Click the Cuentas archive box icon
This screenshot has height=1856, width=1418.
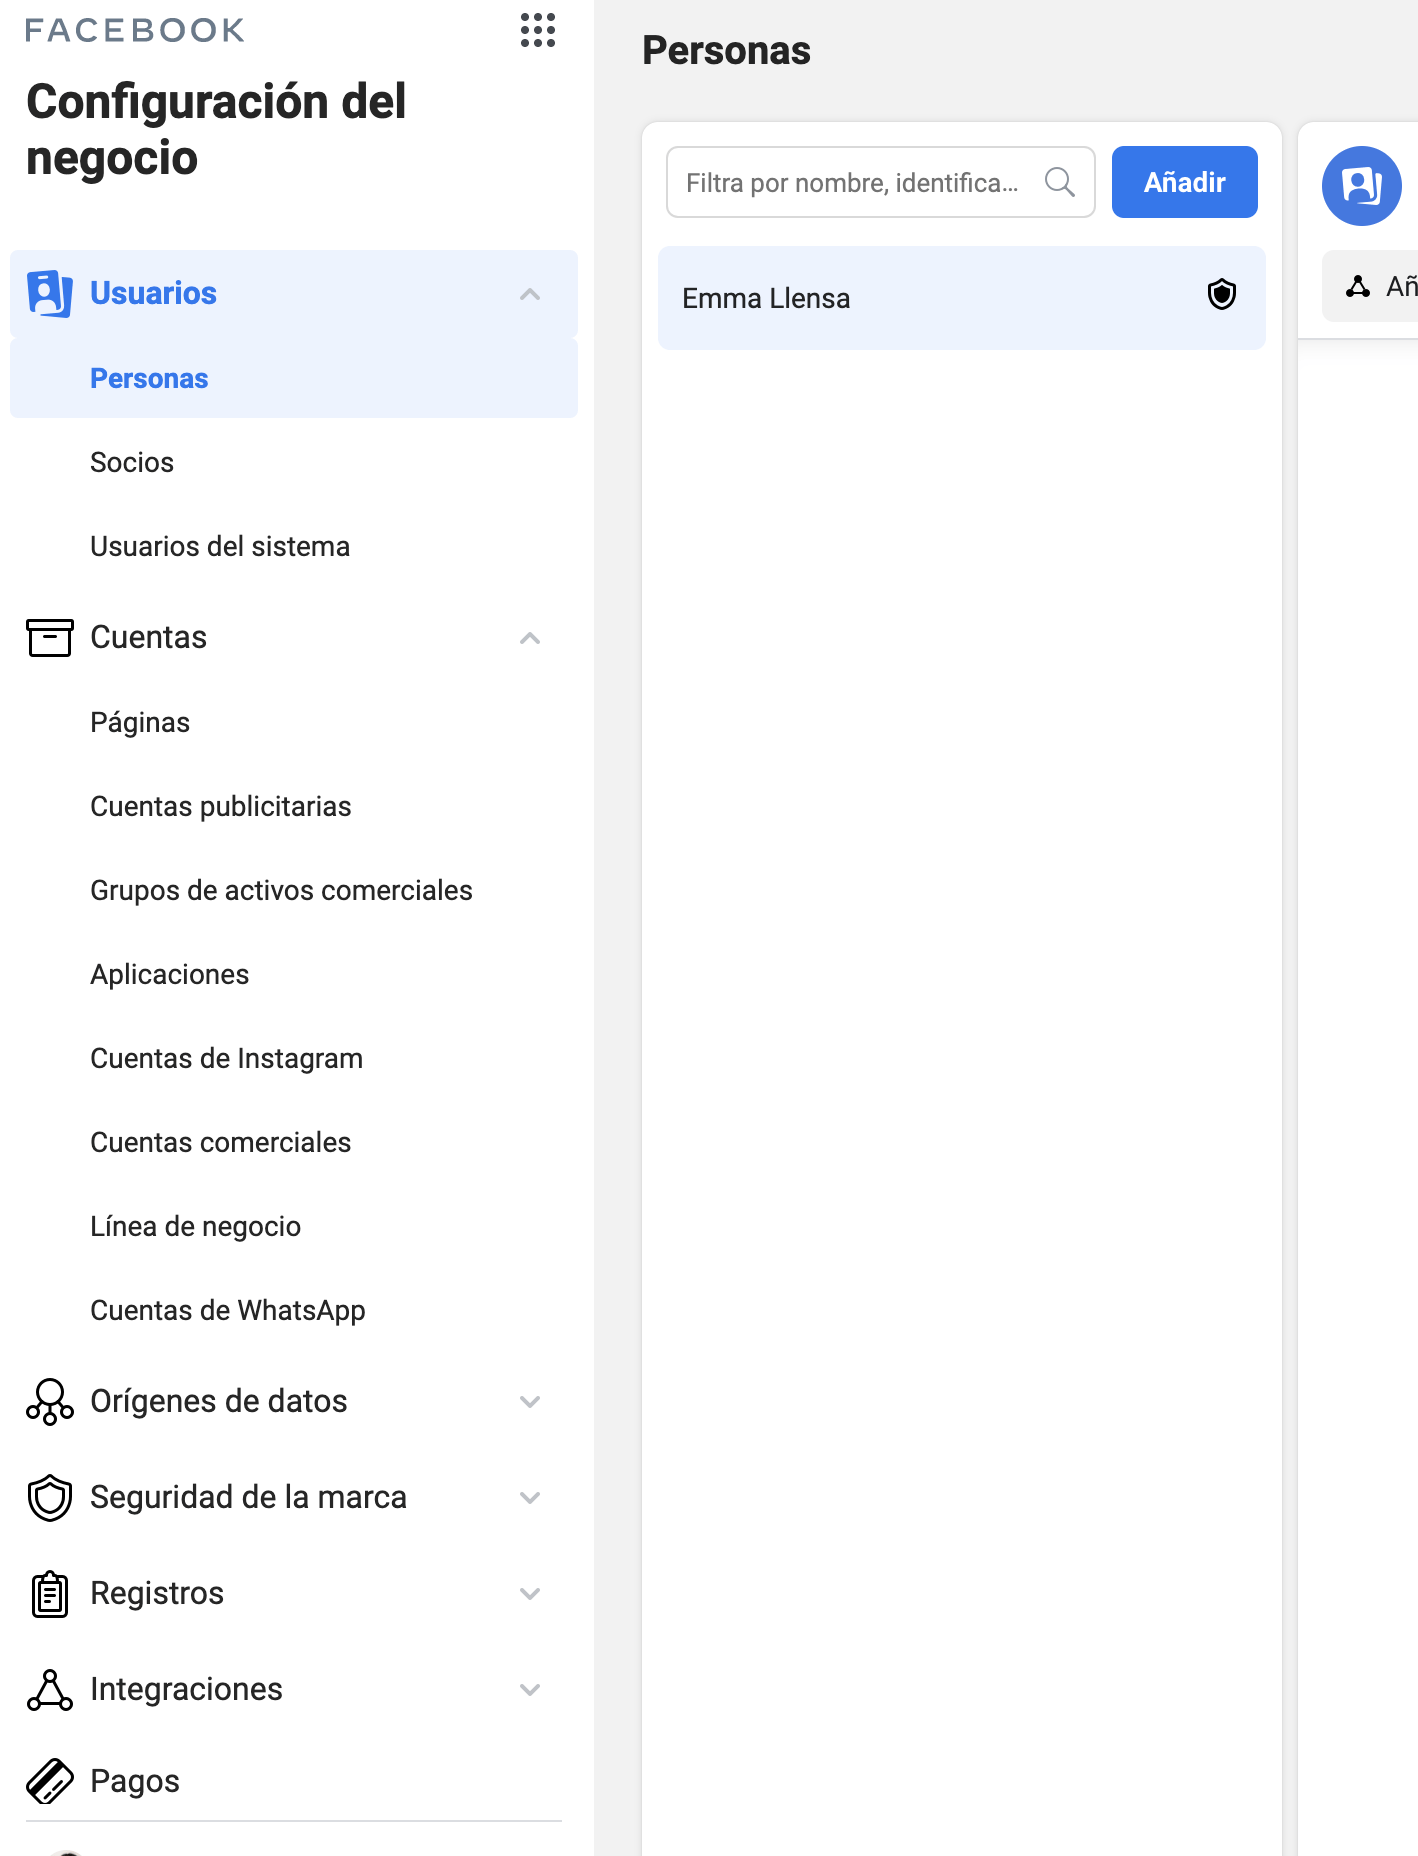50,637
